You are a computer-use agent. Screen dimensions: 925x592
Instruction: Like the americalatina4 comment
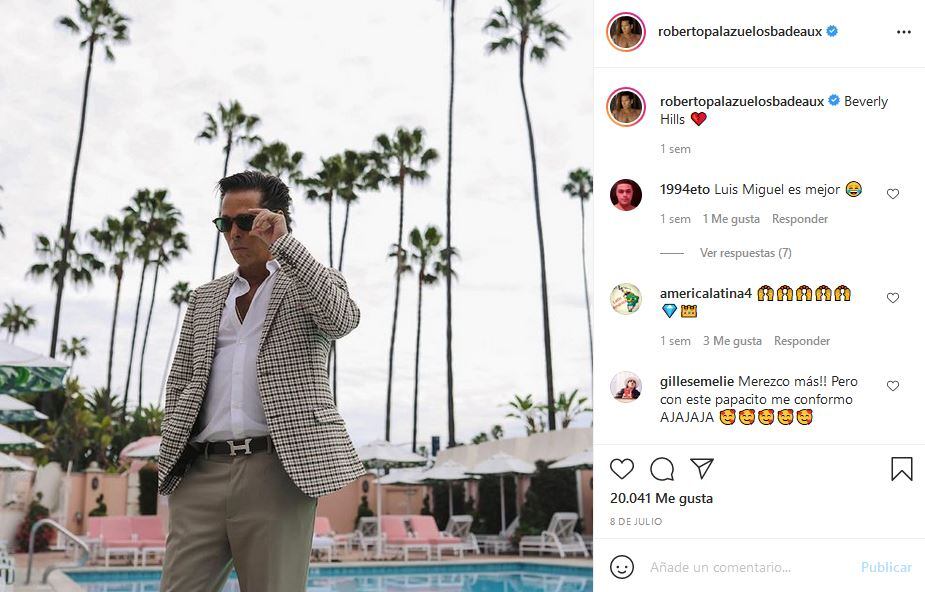coord(893,298)
